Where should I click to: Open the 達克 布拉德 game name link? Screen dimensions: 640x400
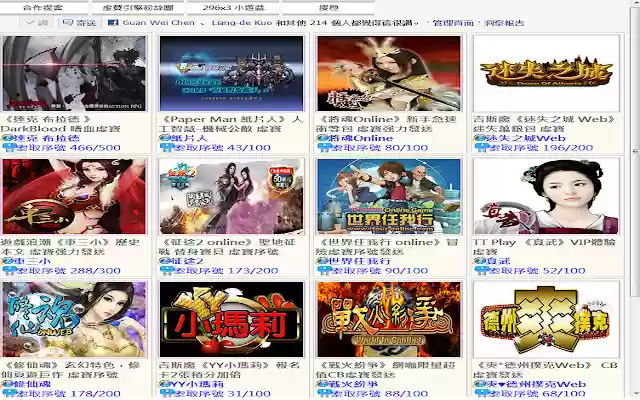tap(47, 138)
